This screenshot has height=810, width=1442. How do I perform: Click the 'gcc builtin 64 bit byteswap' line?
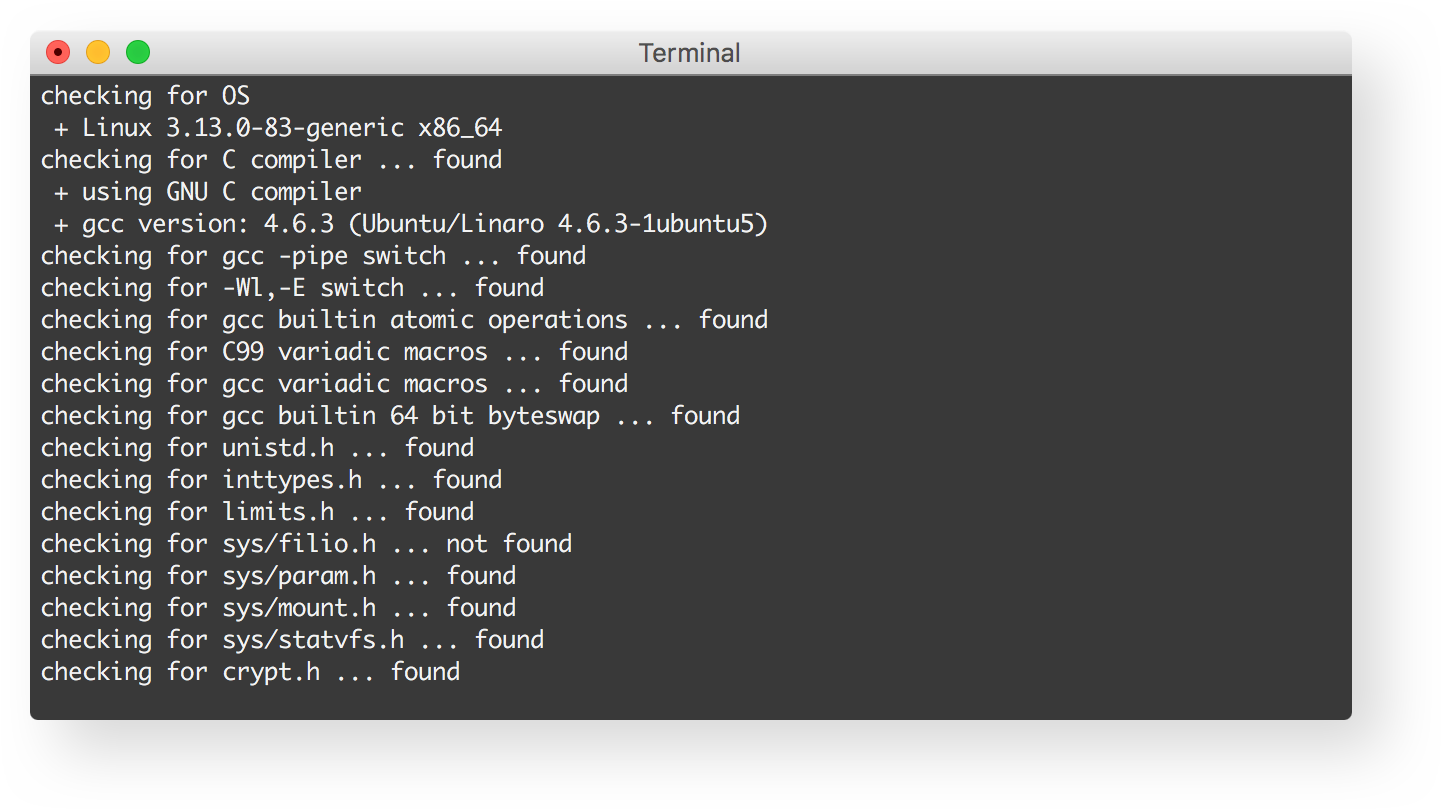coord(390,416)
